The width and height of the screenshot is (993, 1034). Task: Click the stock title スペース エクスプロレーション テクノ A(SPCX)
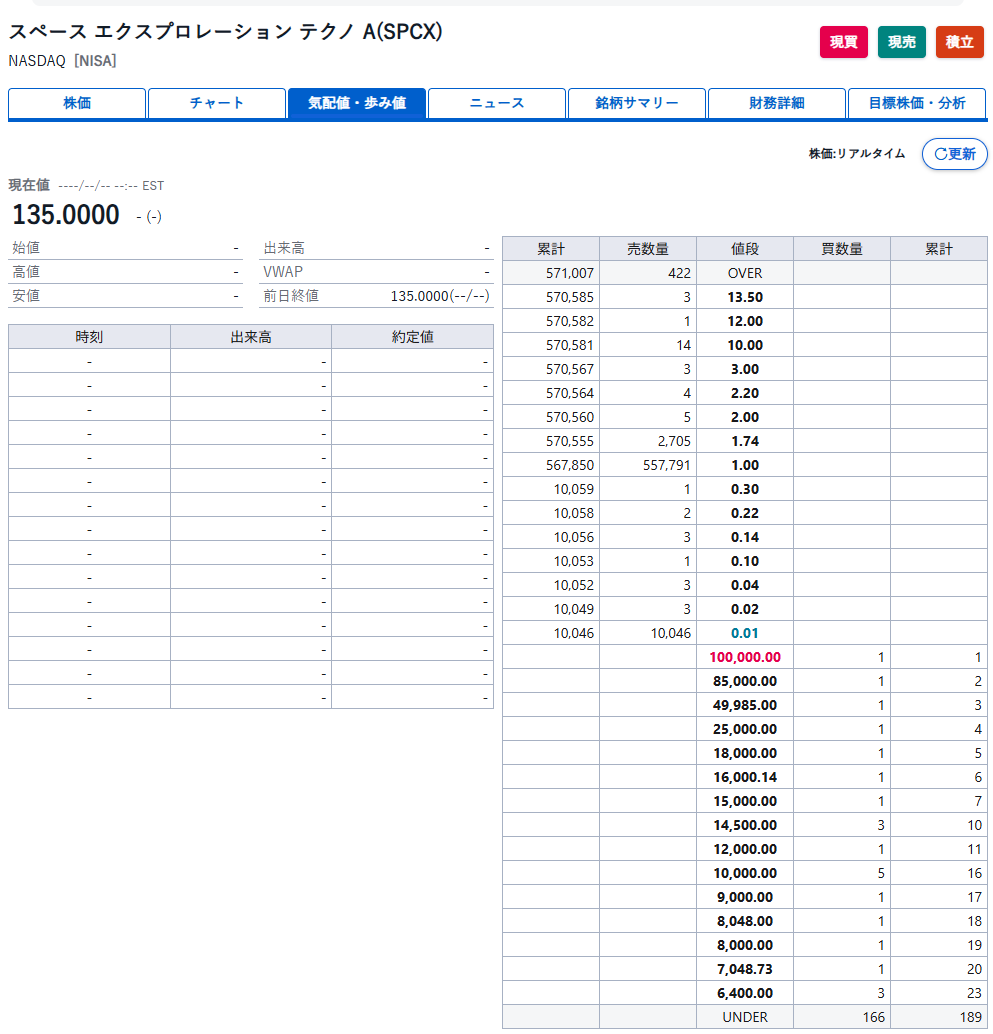(x=226, y=31)
